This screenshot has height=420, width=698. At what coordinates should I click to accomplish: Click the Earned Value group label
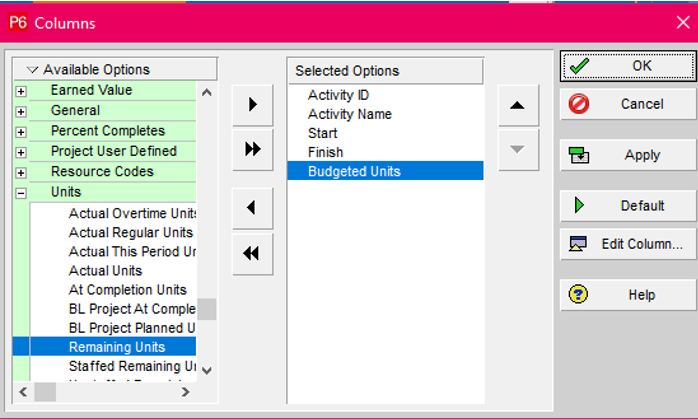tap(91, 90)
